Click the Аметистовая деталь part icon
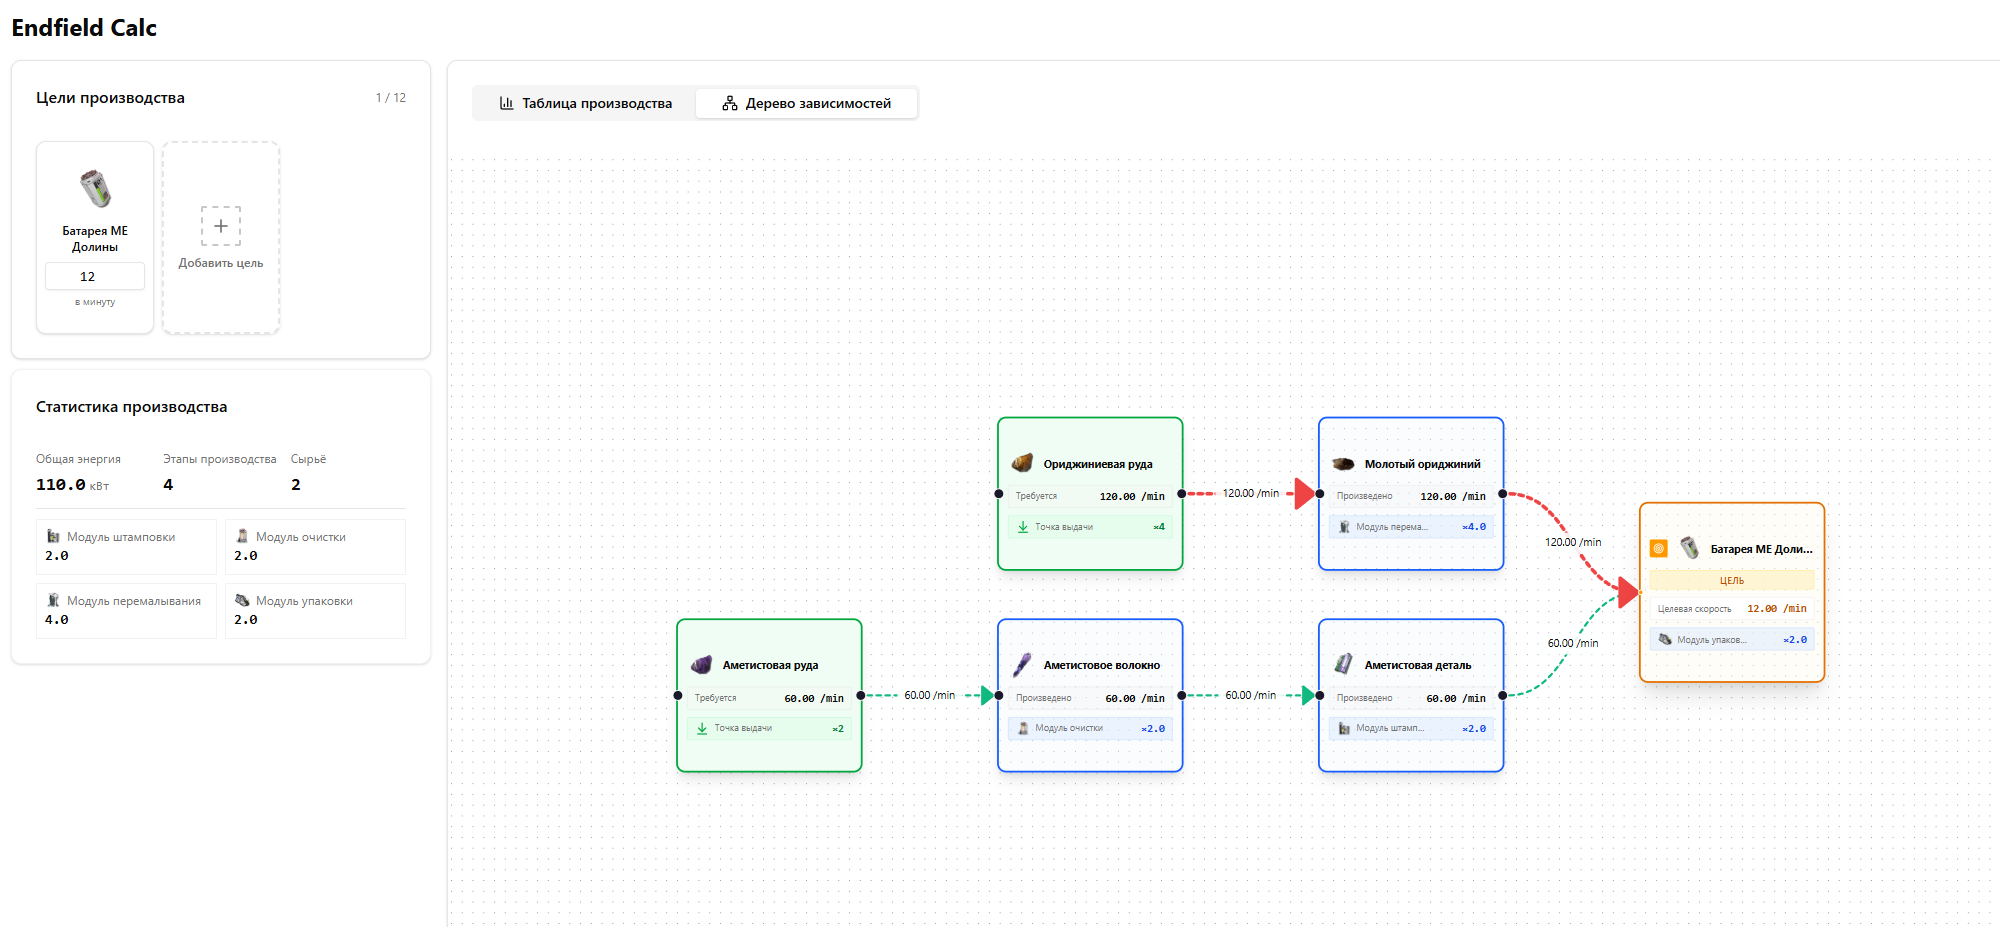The image size is (2000, 927). (1343, 665)
